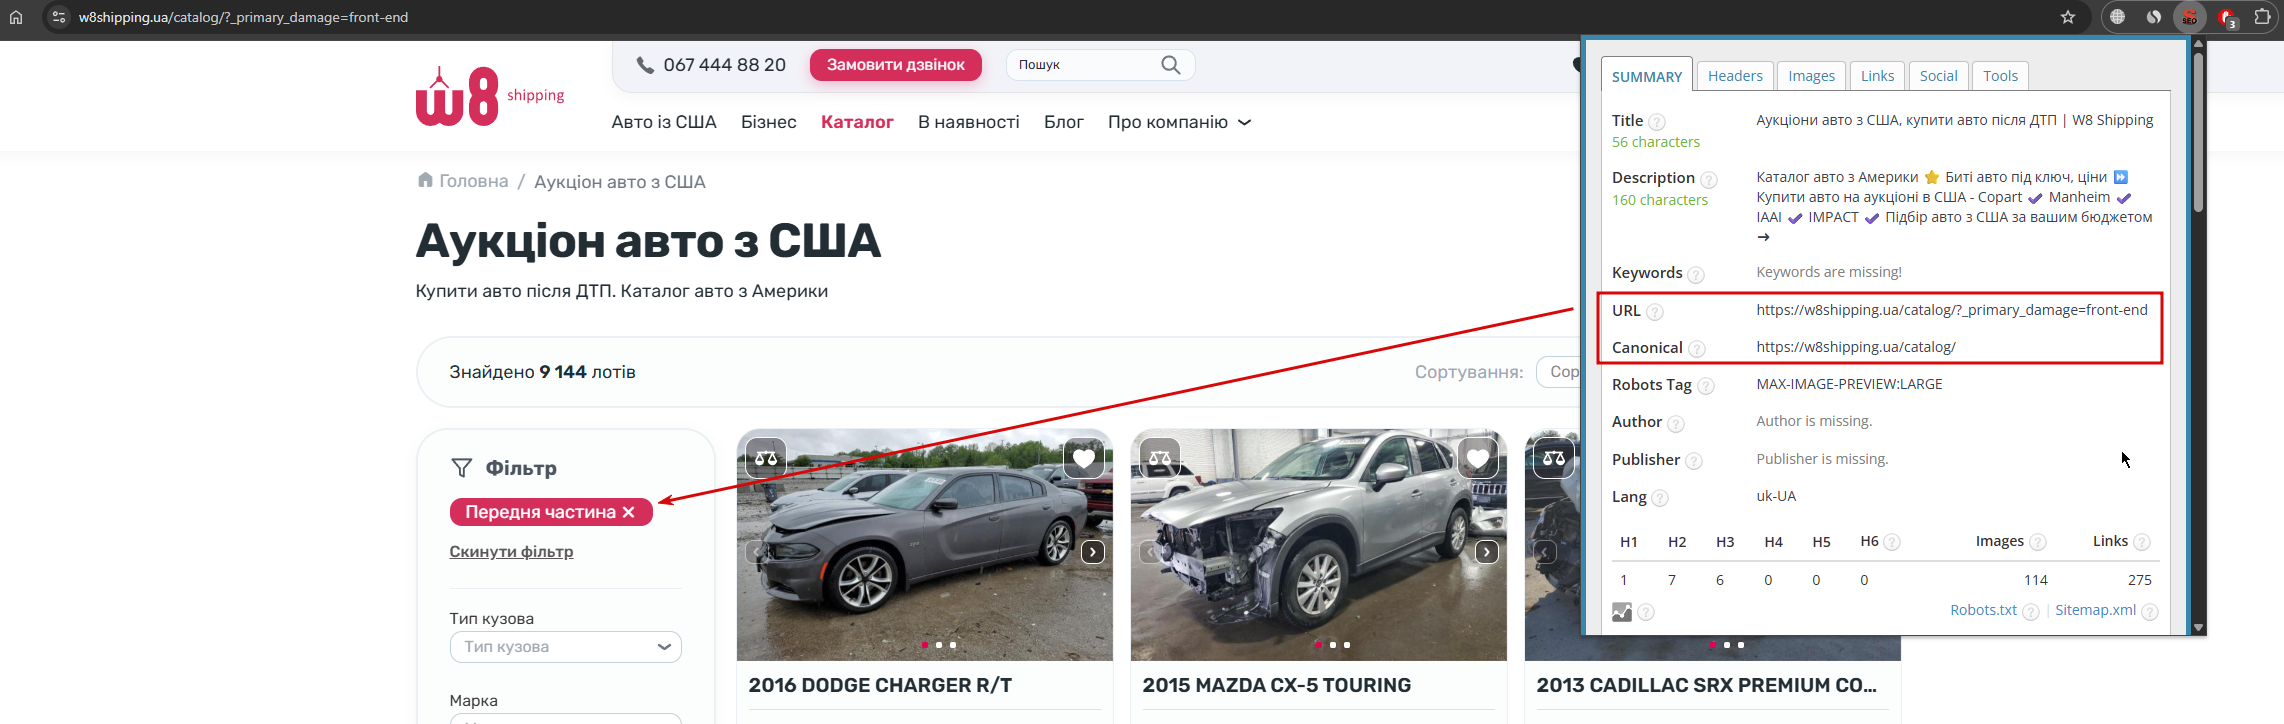
Task: Open the Sitemap.xml link
Action: tap(2095, 610)
